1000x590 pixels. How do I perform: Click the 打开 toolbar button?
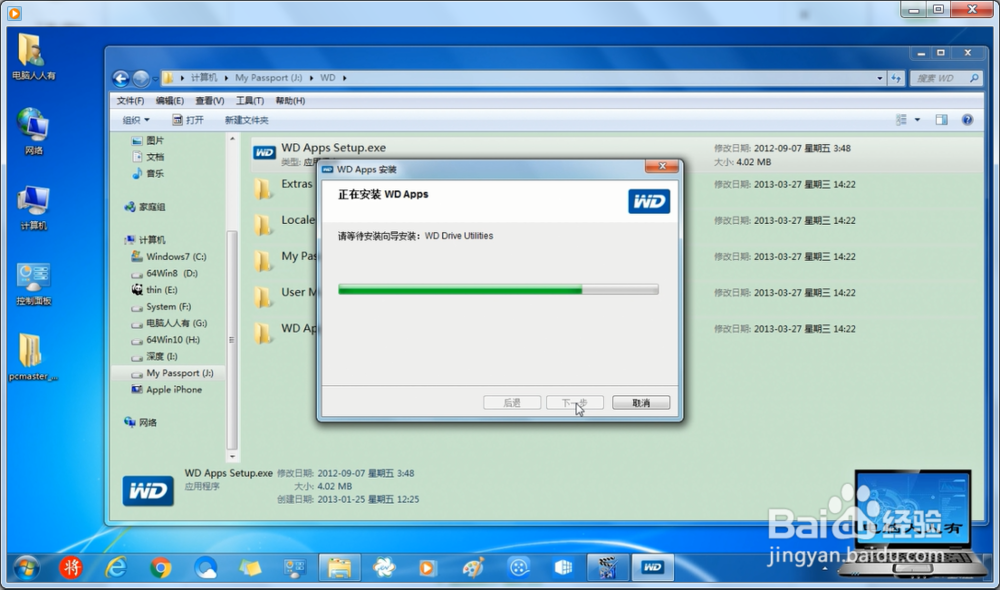(x=188, y=120)
